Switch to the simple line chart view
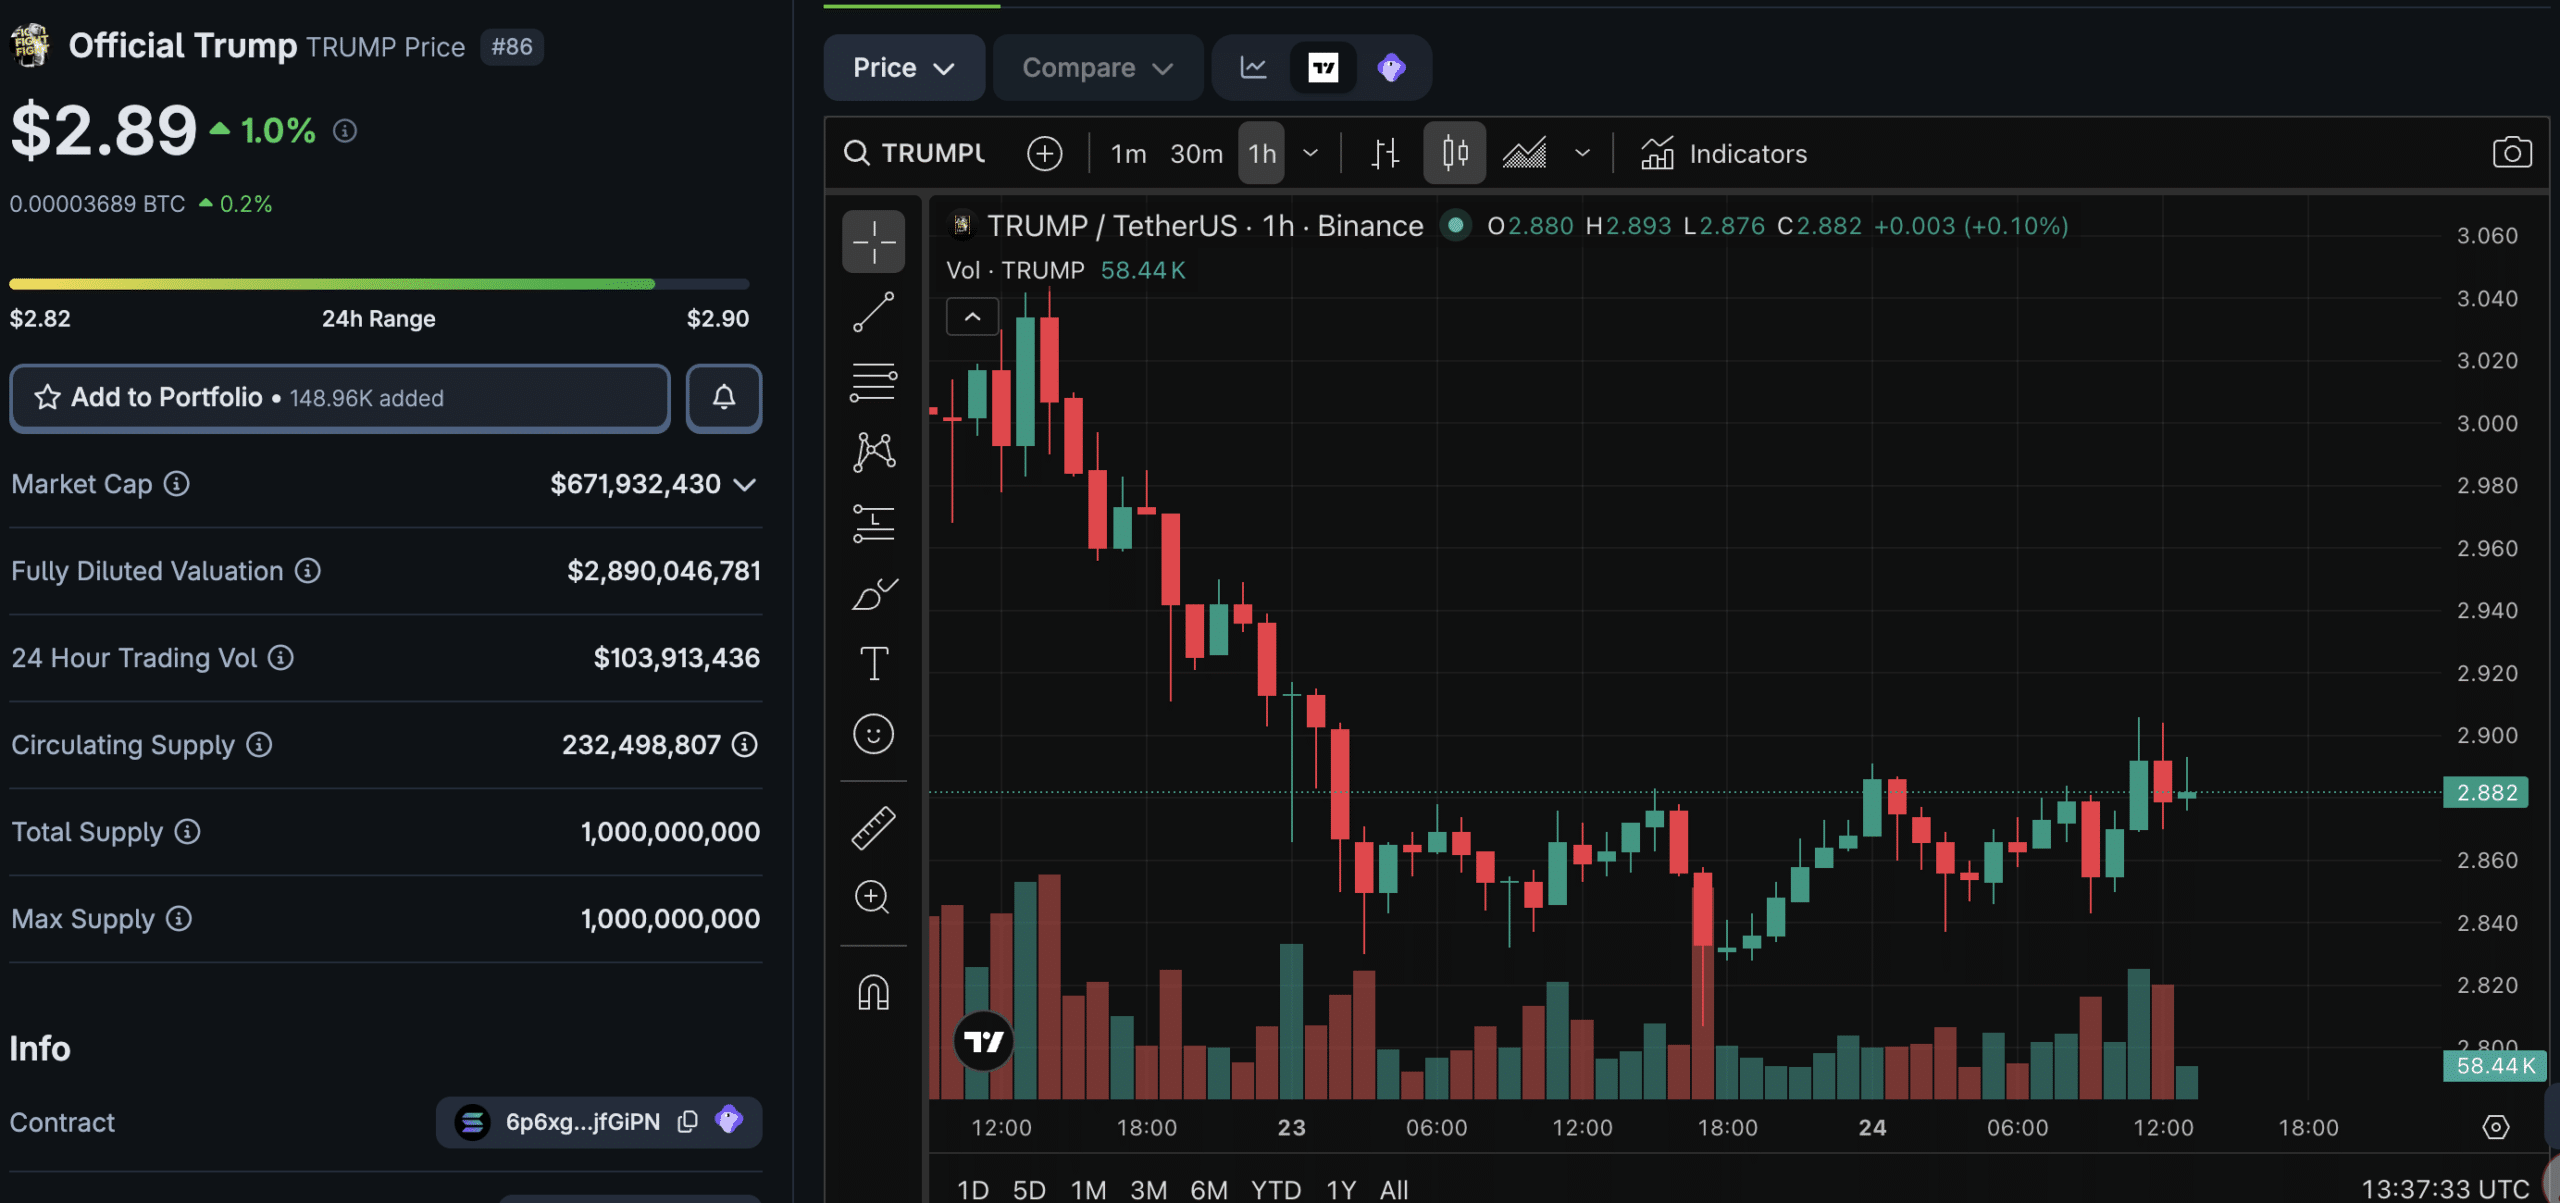2560x1203 pixels. pos(1251,67)
